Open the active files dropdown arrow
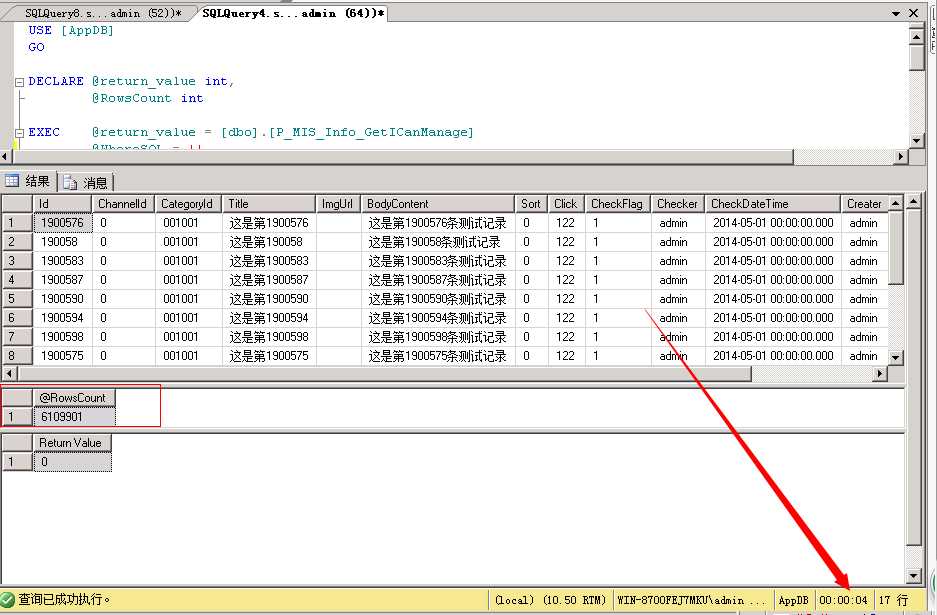This screenshot has width=937, height=615. [896, 13]
